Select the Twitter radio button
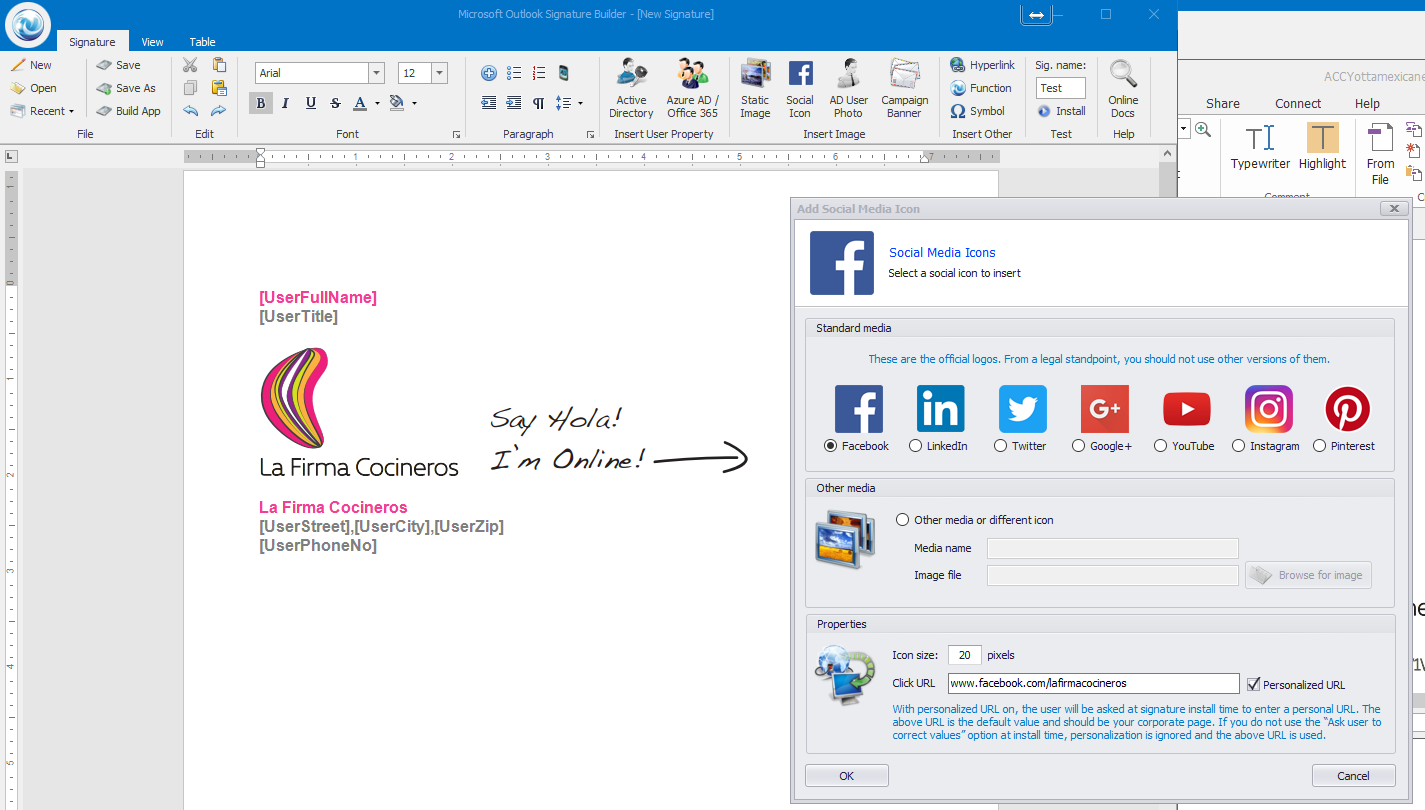 pyautogui.click(x=1000, y=446)
